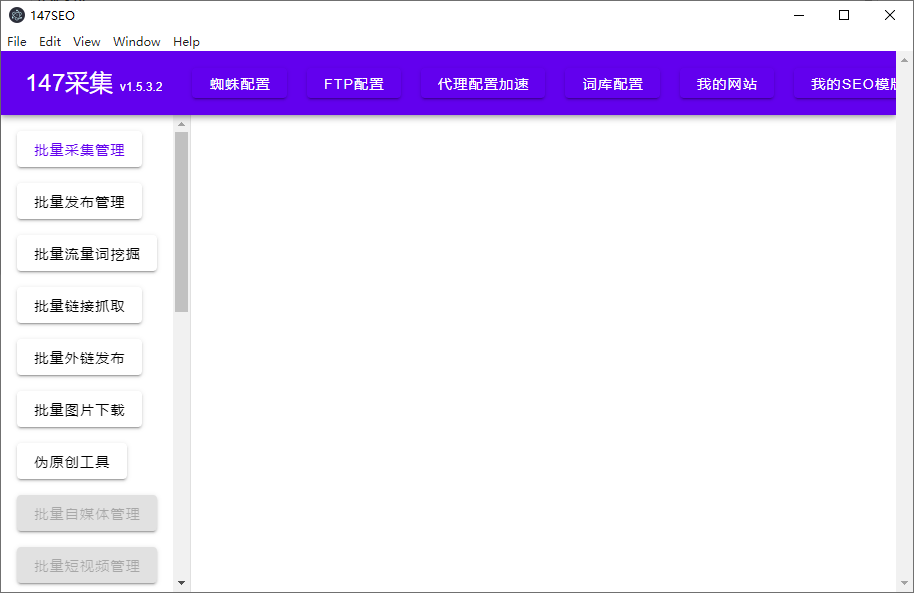Launch 批量图片下载 from the sidebar

[x=79, y=410]
